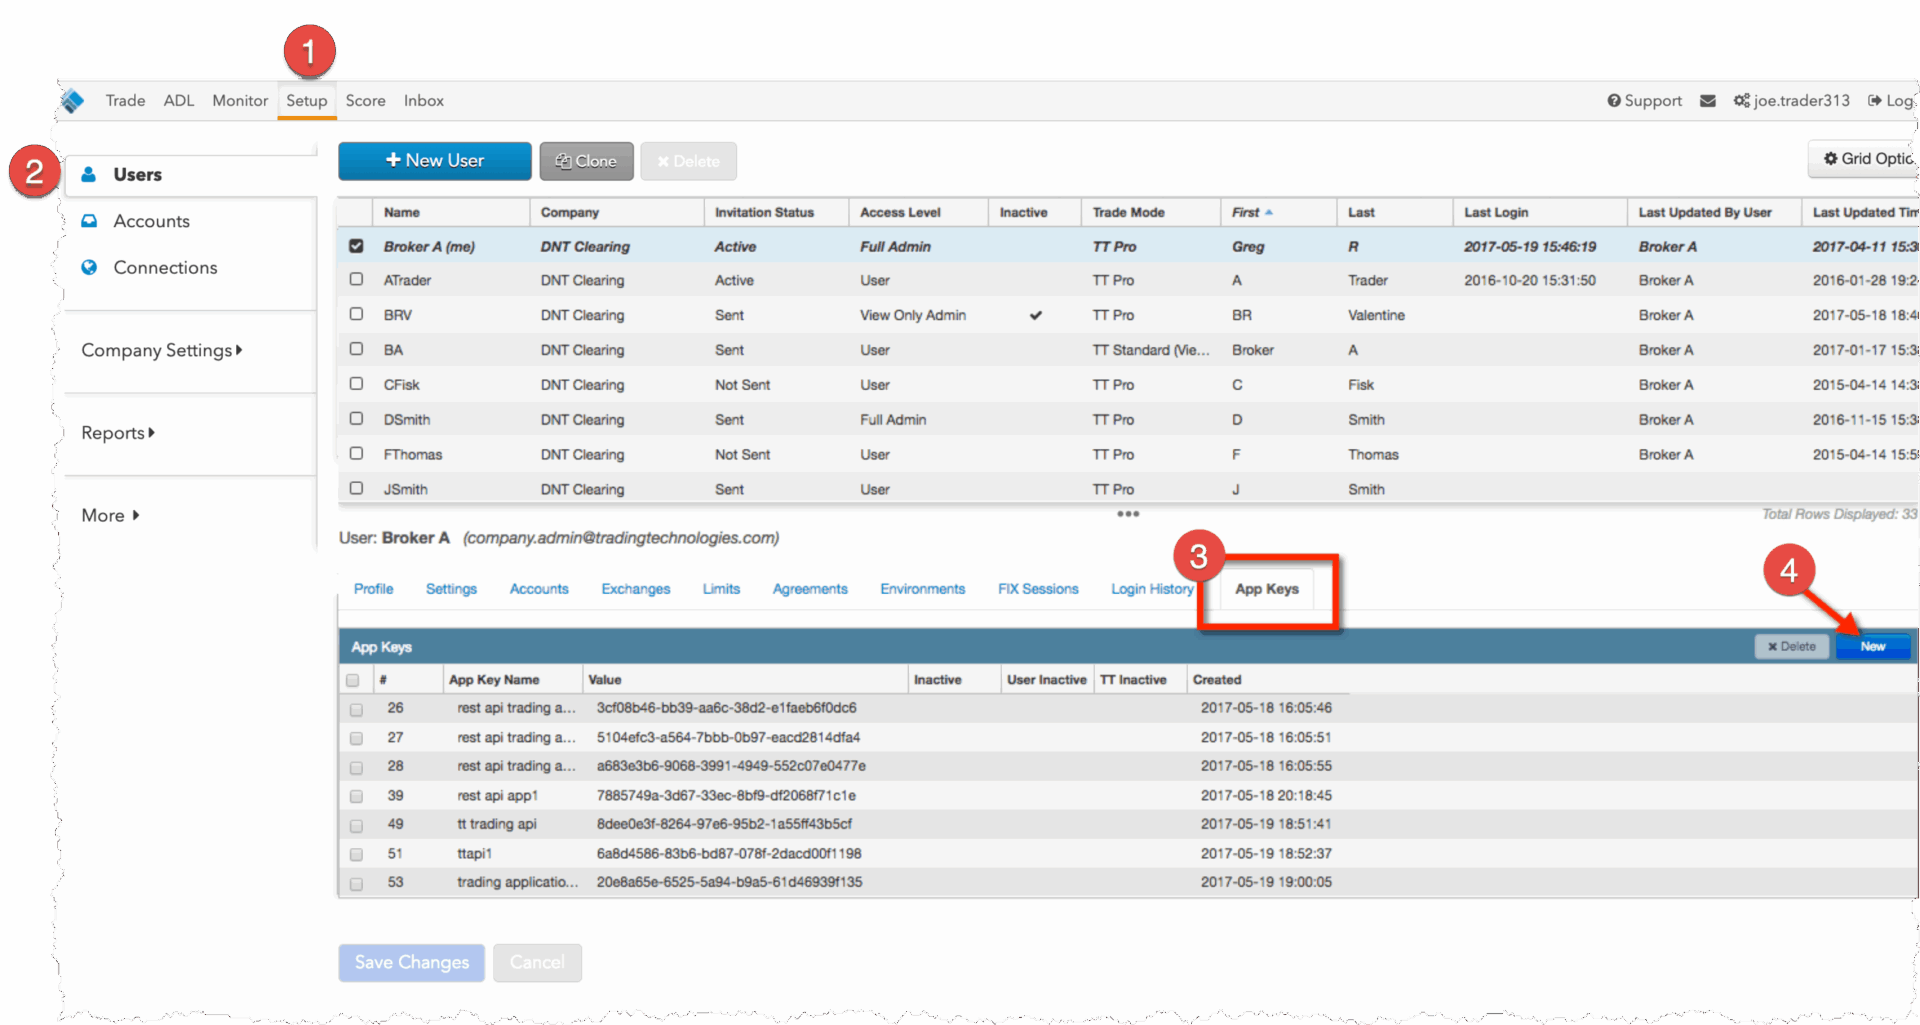The image size is (1920, 1025).
Task: Switch to the Profile tab
Action: [x=374, y=589]
